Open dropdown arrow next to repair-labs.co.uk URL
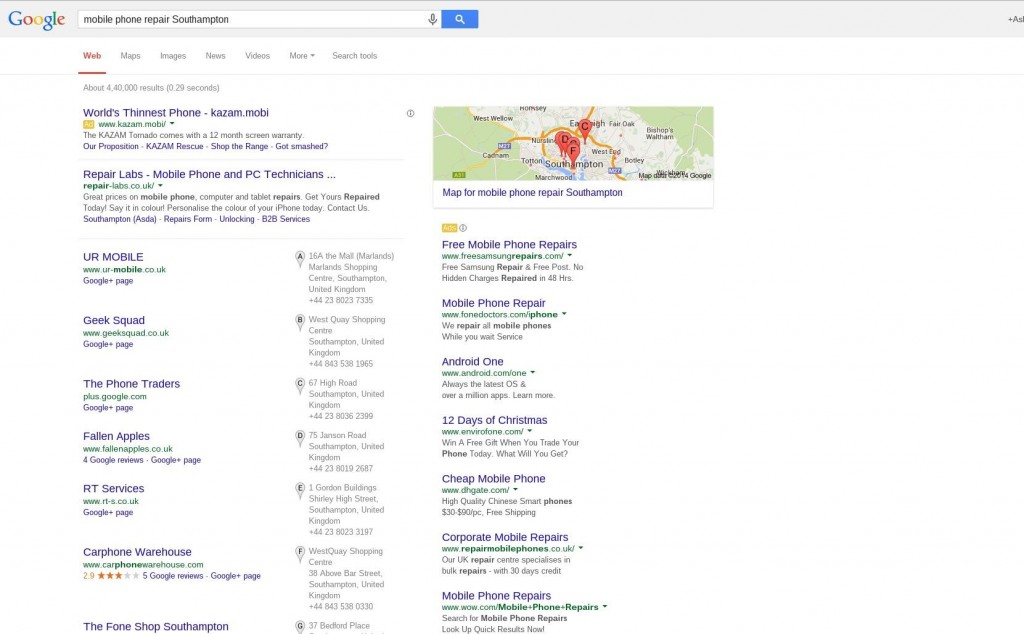 pos(161,185)
